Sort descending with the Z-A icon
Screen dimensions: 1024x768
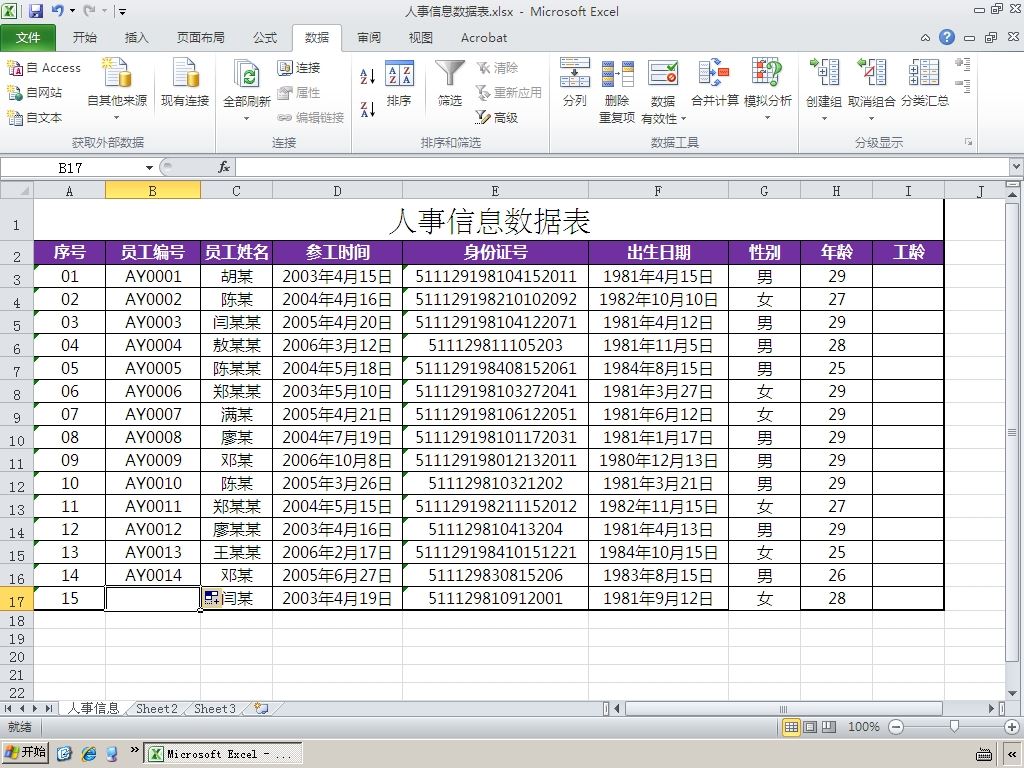click(367, 109)
